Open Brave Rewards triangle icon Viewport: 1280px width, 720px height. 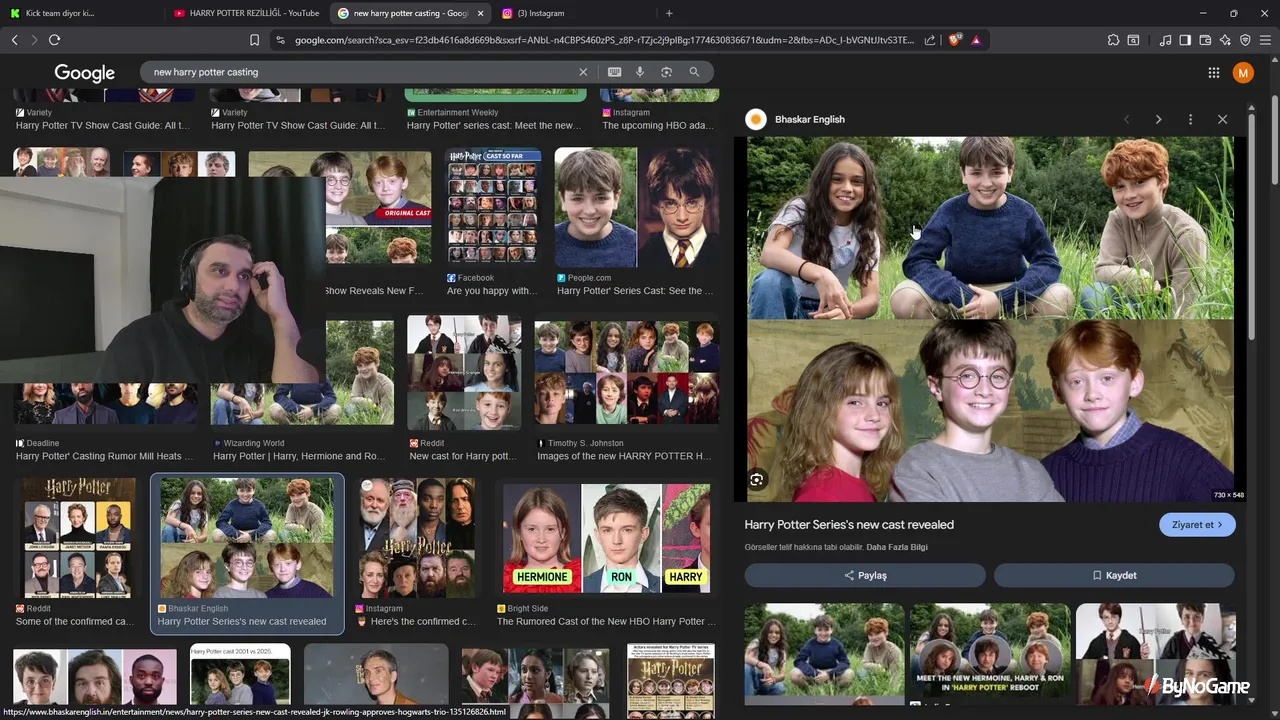coord(976,40)
